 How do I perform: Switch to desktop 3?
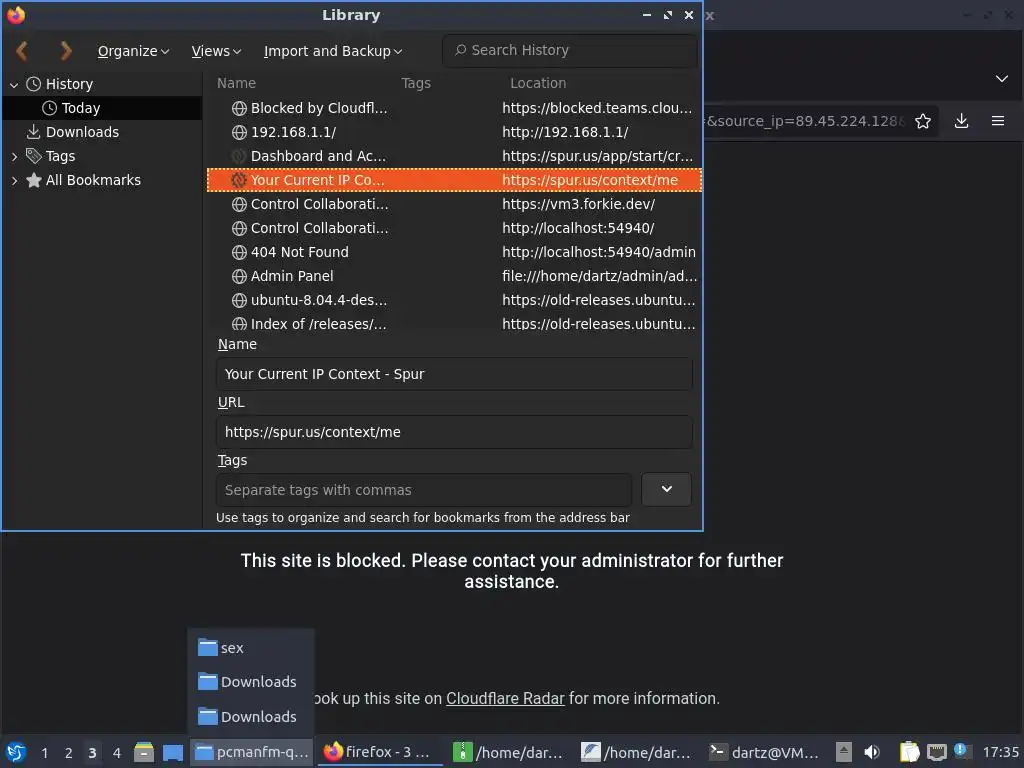(x=92, y=753)
